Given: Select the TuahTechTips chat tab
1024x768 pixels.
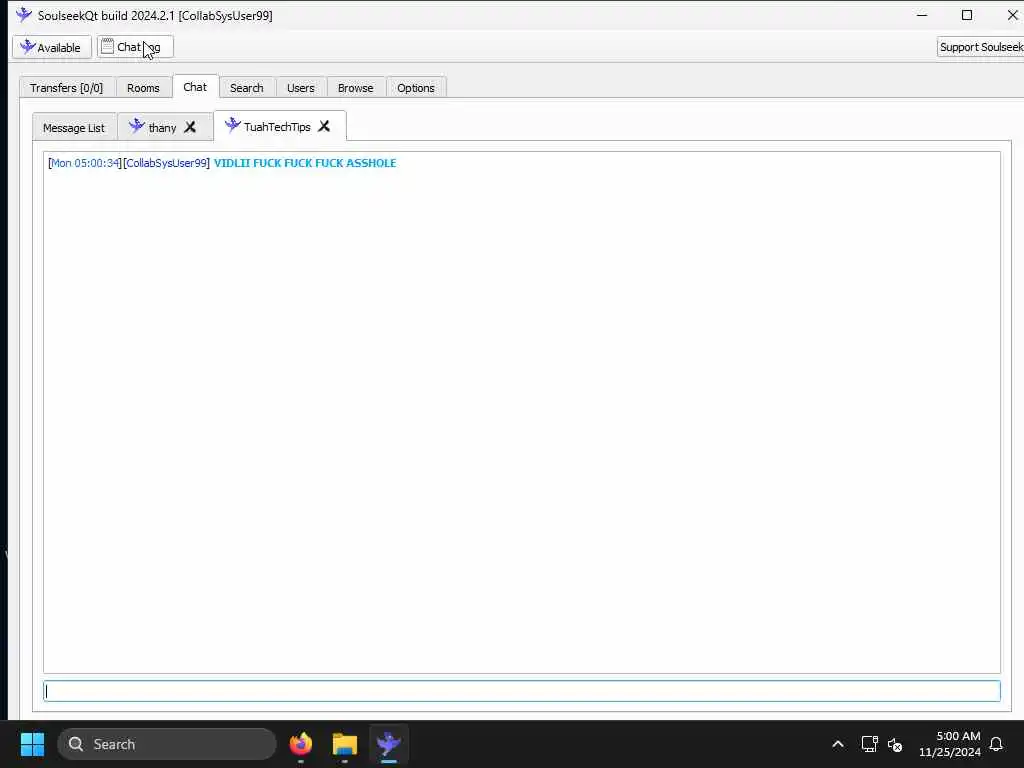Looking at the screenshot, I should 276,127.
